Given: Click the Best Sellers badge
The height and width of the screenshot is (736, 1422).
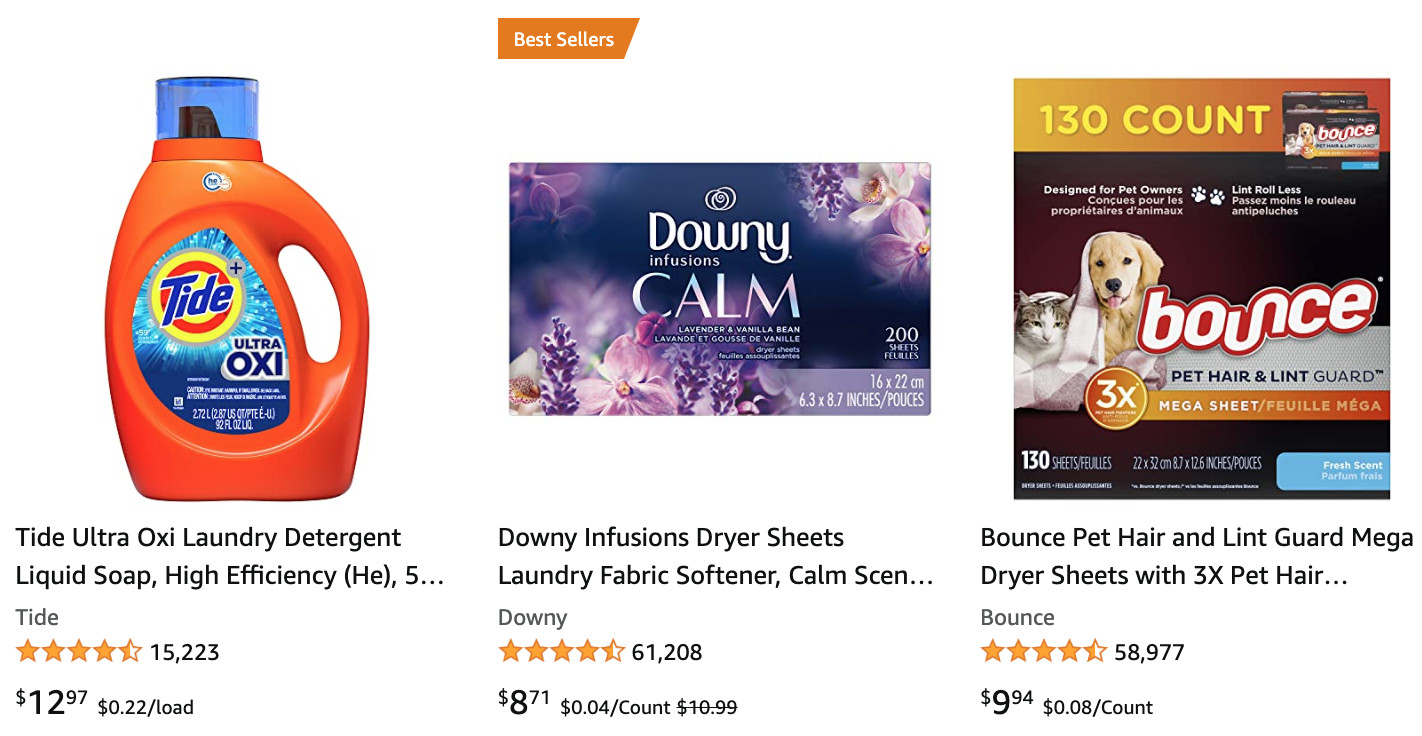Looking at the screenshot, I should tap(564, 39).
